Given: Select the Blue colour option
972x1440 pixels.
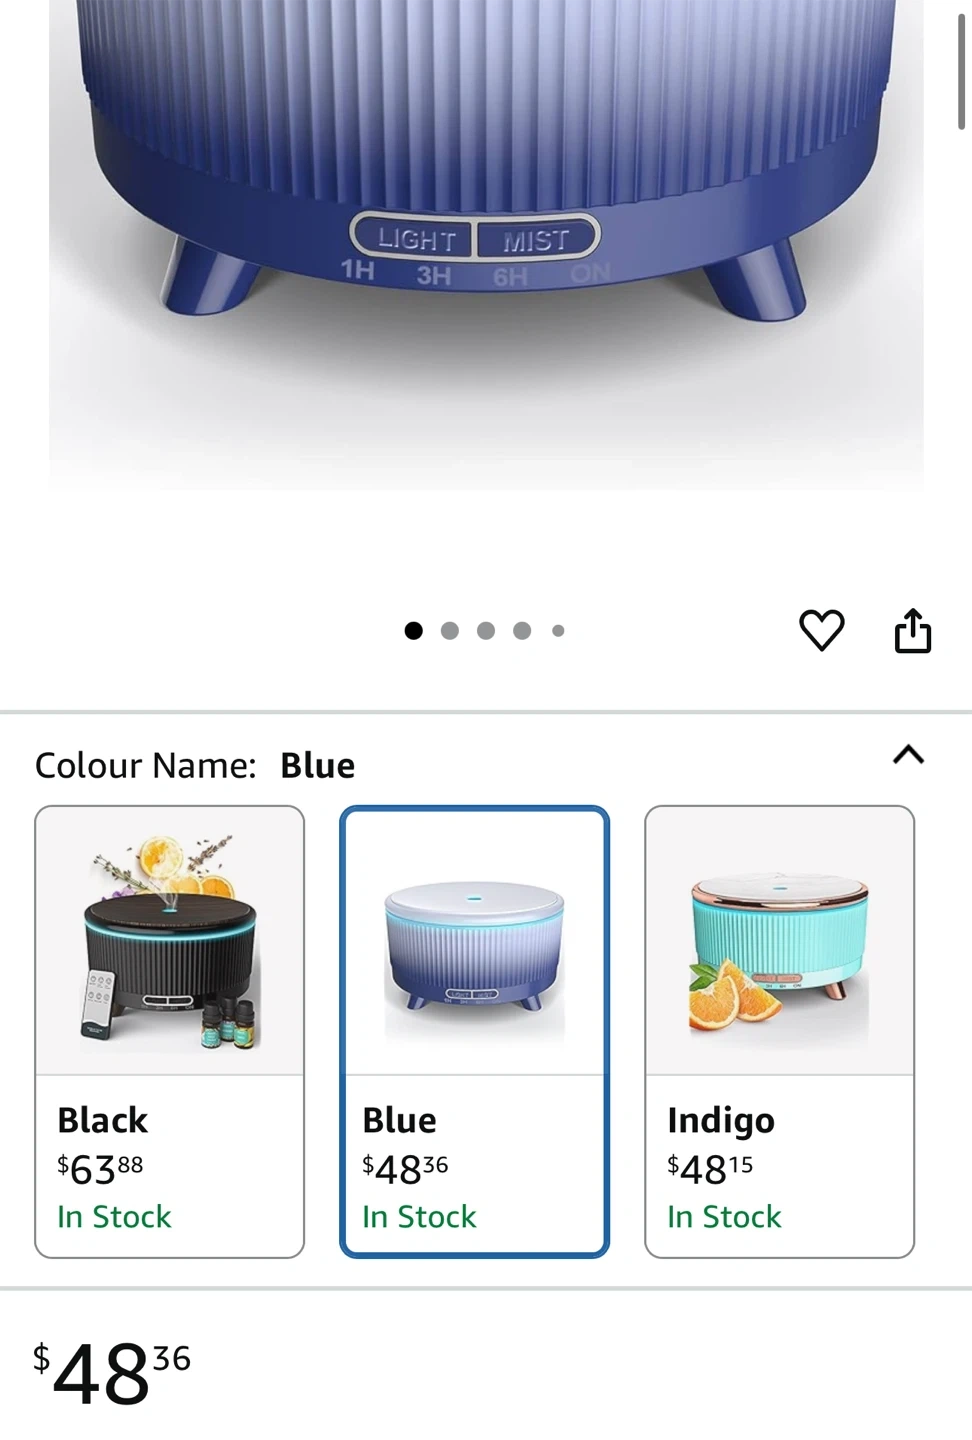Looking at the screenshot, I should (x=474, y=1031).
